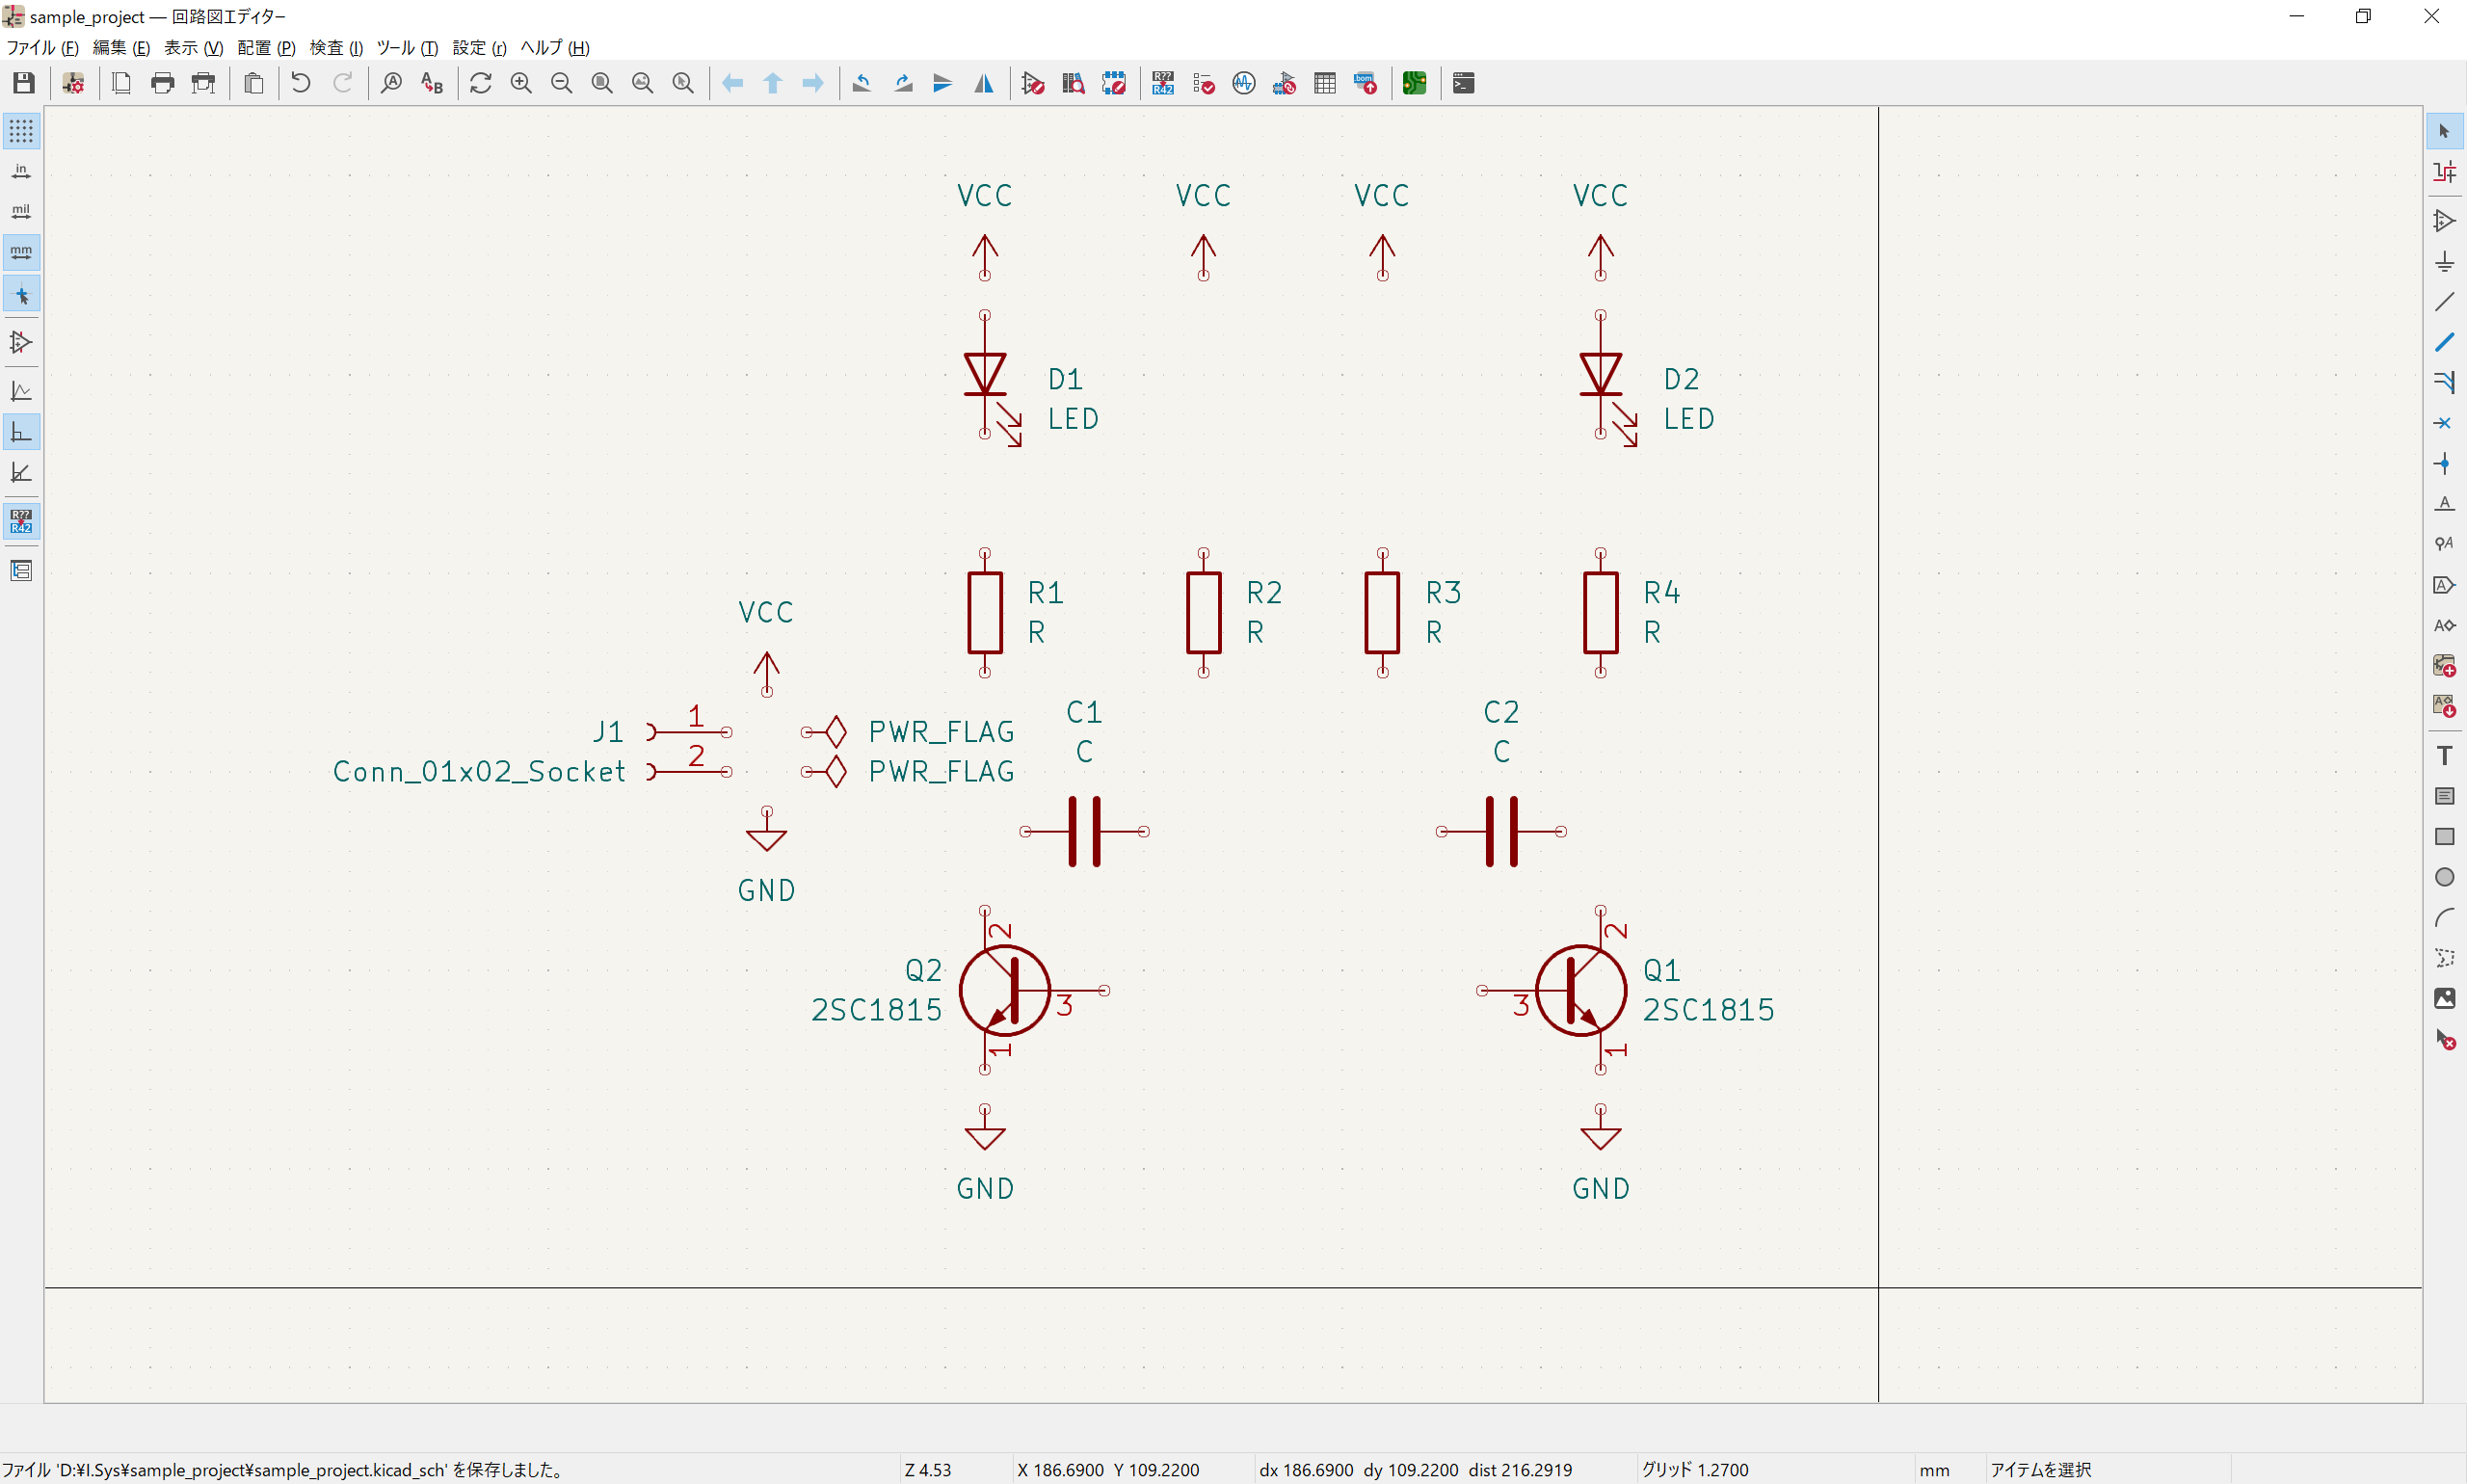Viewport: 2467px width, 1484px height.
Task: Enable 90-degree line constraint mode
Action: pos(21,432)
